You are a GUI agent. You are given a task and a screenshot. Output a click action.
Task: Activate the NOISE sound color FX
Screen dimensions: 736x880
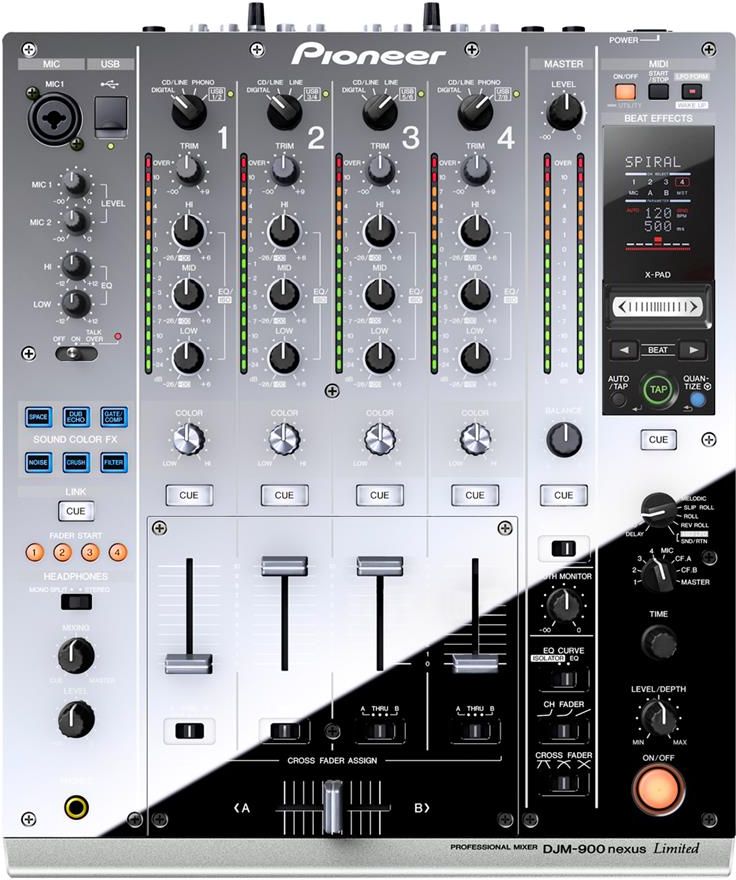point(39,462)
